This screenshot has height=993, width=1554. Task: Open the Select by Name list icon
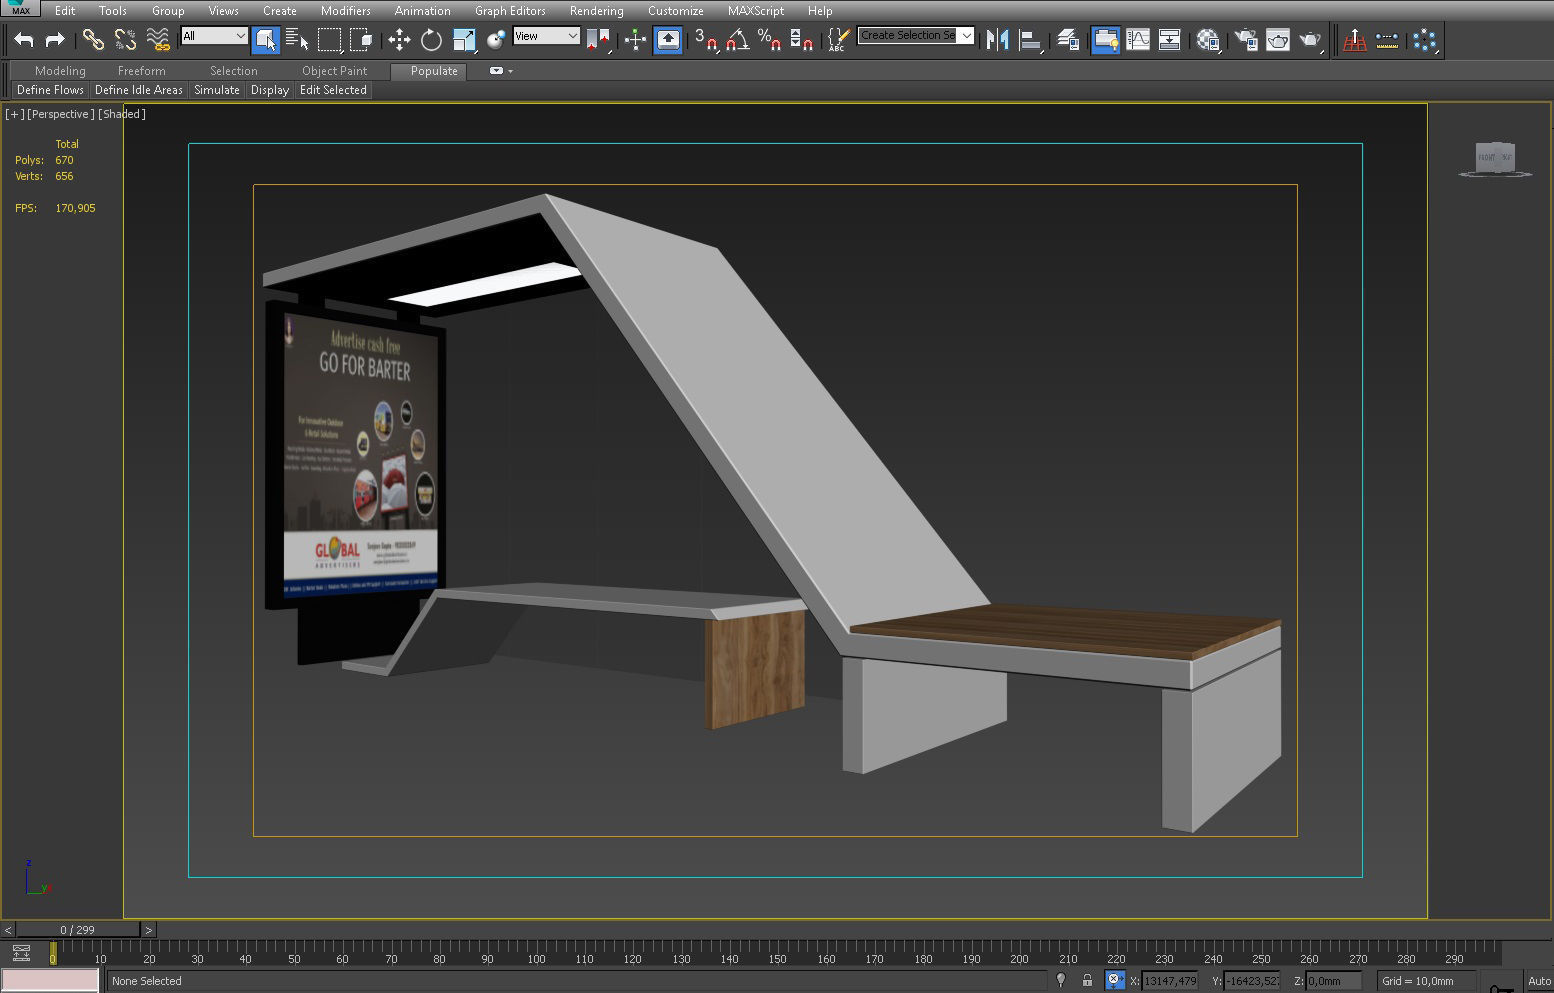297,40
